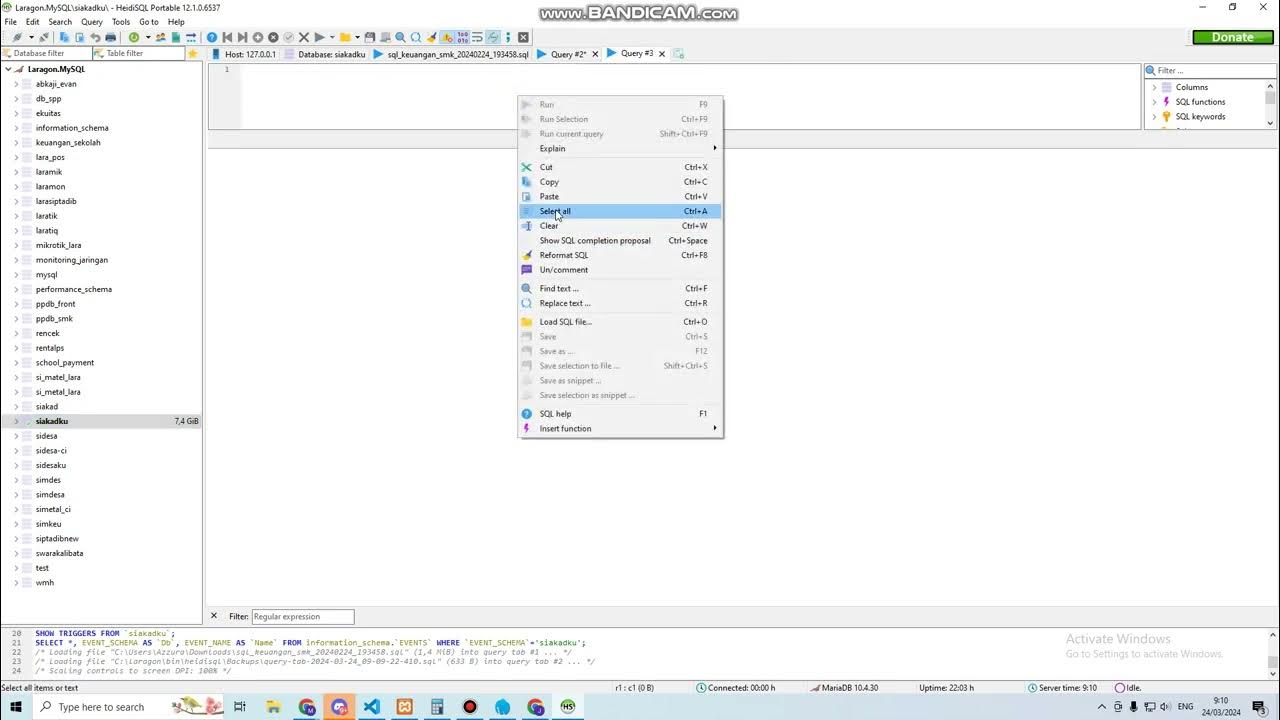Choose Un/comment in the context menu

[620, 270]
